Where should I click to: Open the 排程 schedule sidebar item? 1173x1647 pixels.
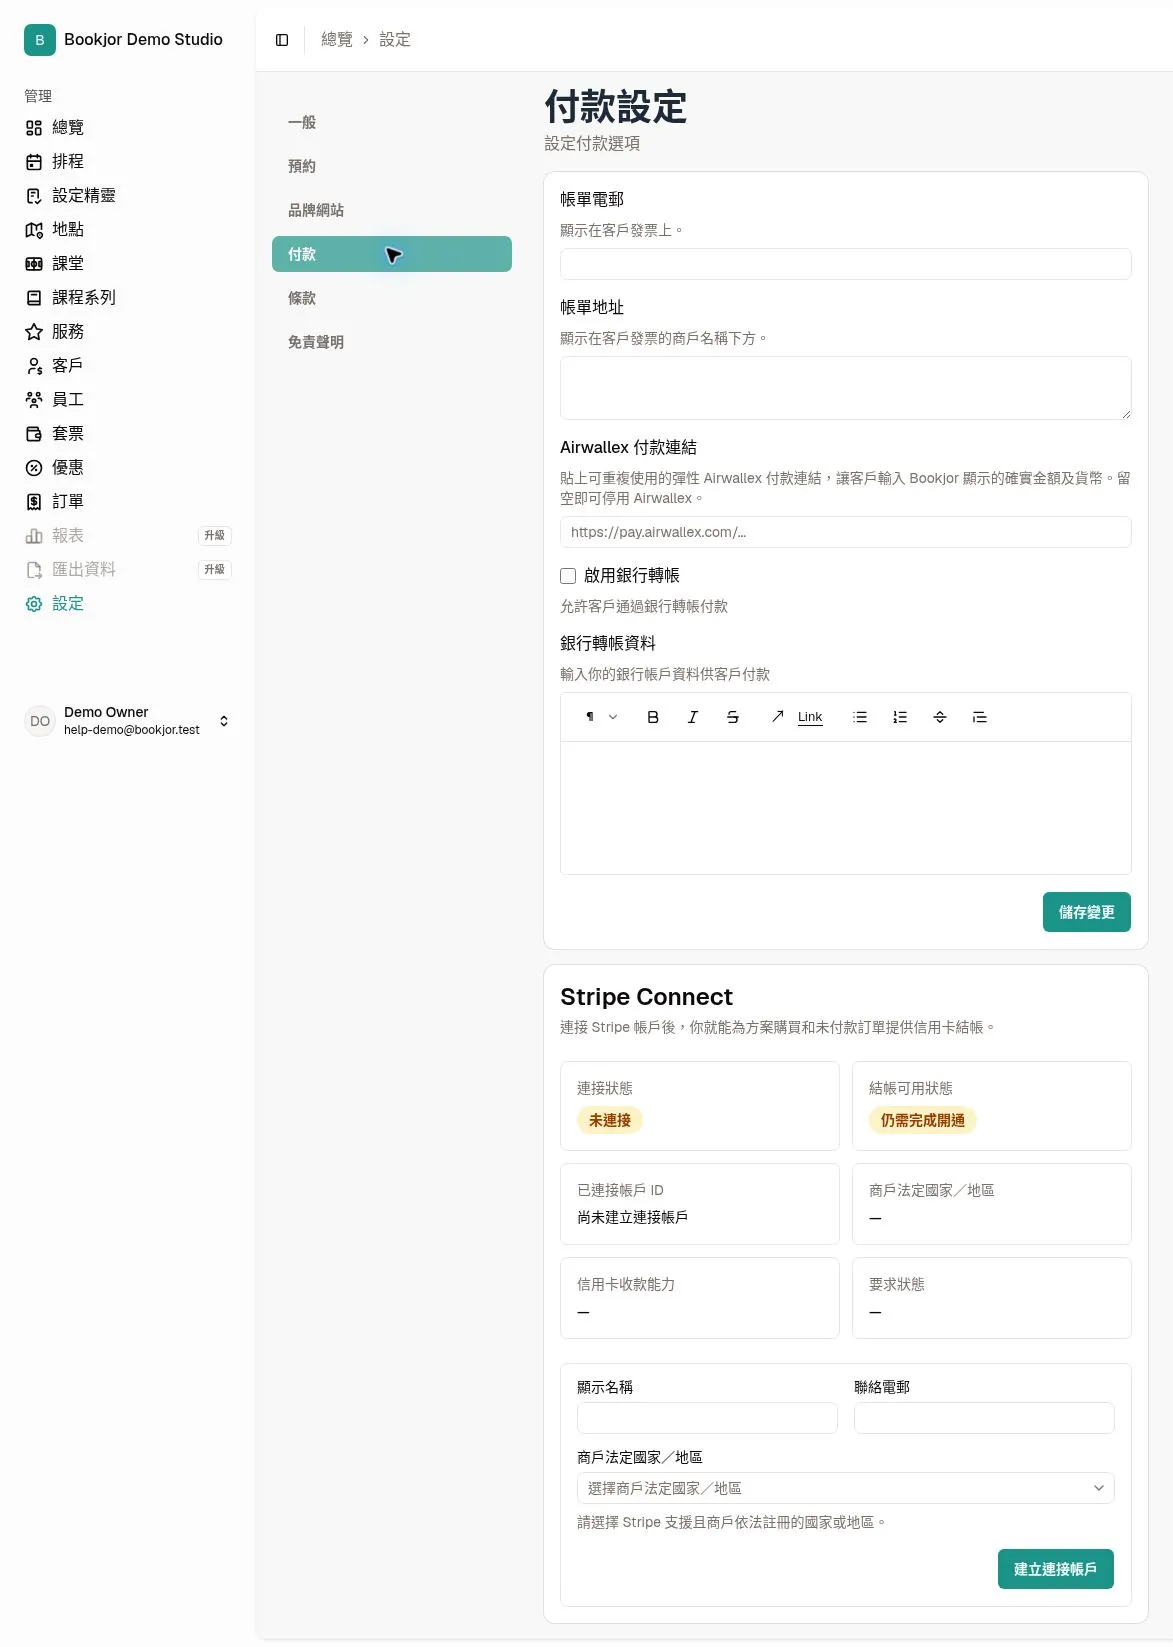click(127, 162)
